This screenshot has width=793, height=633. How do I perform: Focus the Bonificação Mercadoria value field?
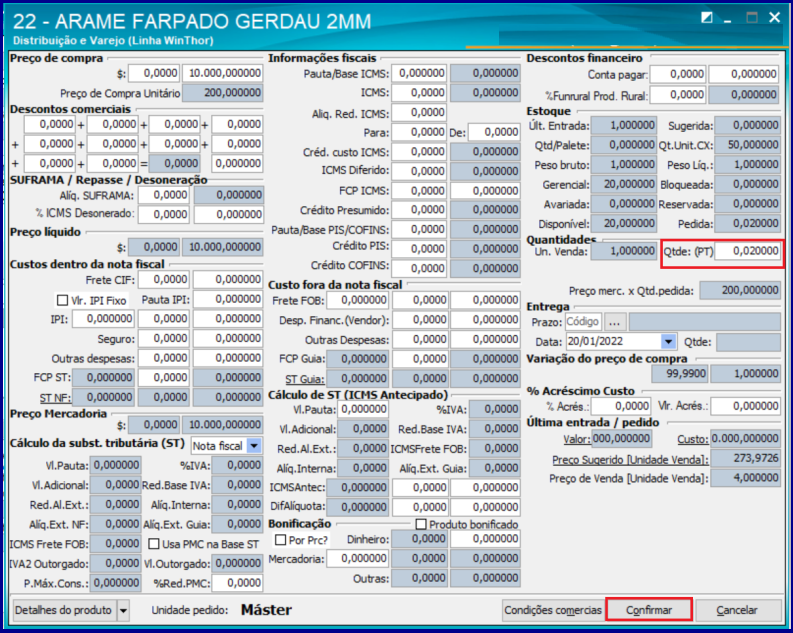point(358,559)
